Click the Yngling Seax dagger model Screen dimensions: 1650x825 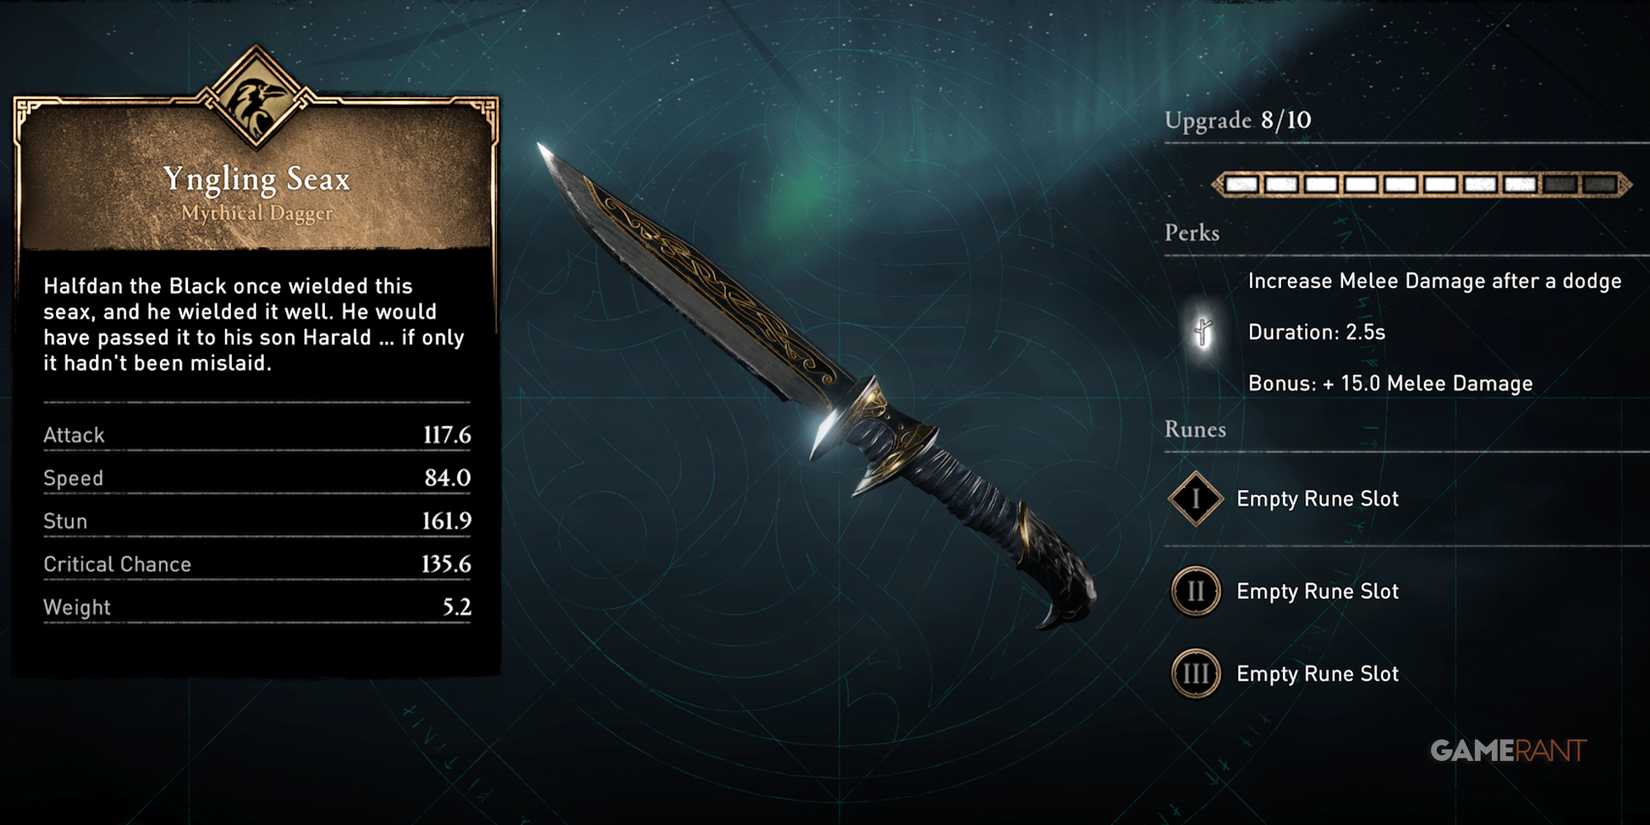point(815,385)
